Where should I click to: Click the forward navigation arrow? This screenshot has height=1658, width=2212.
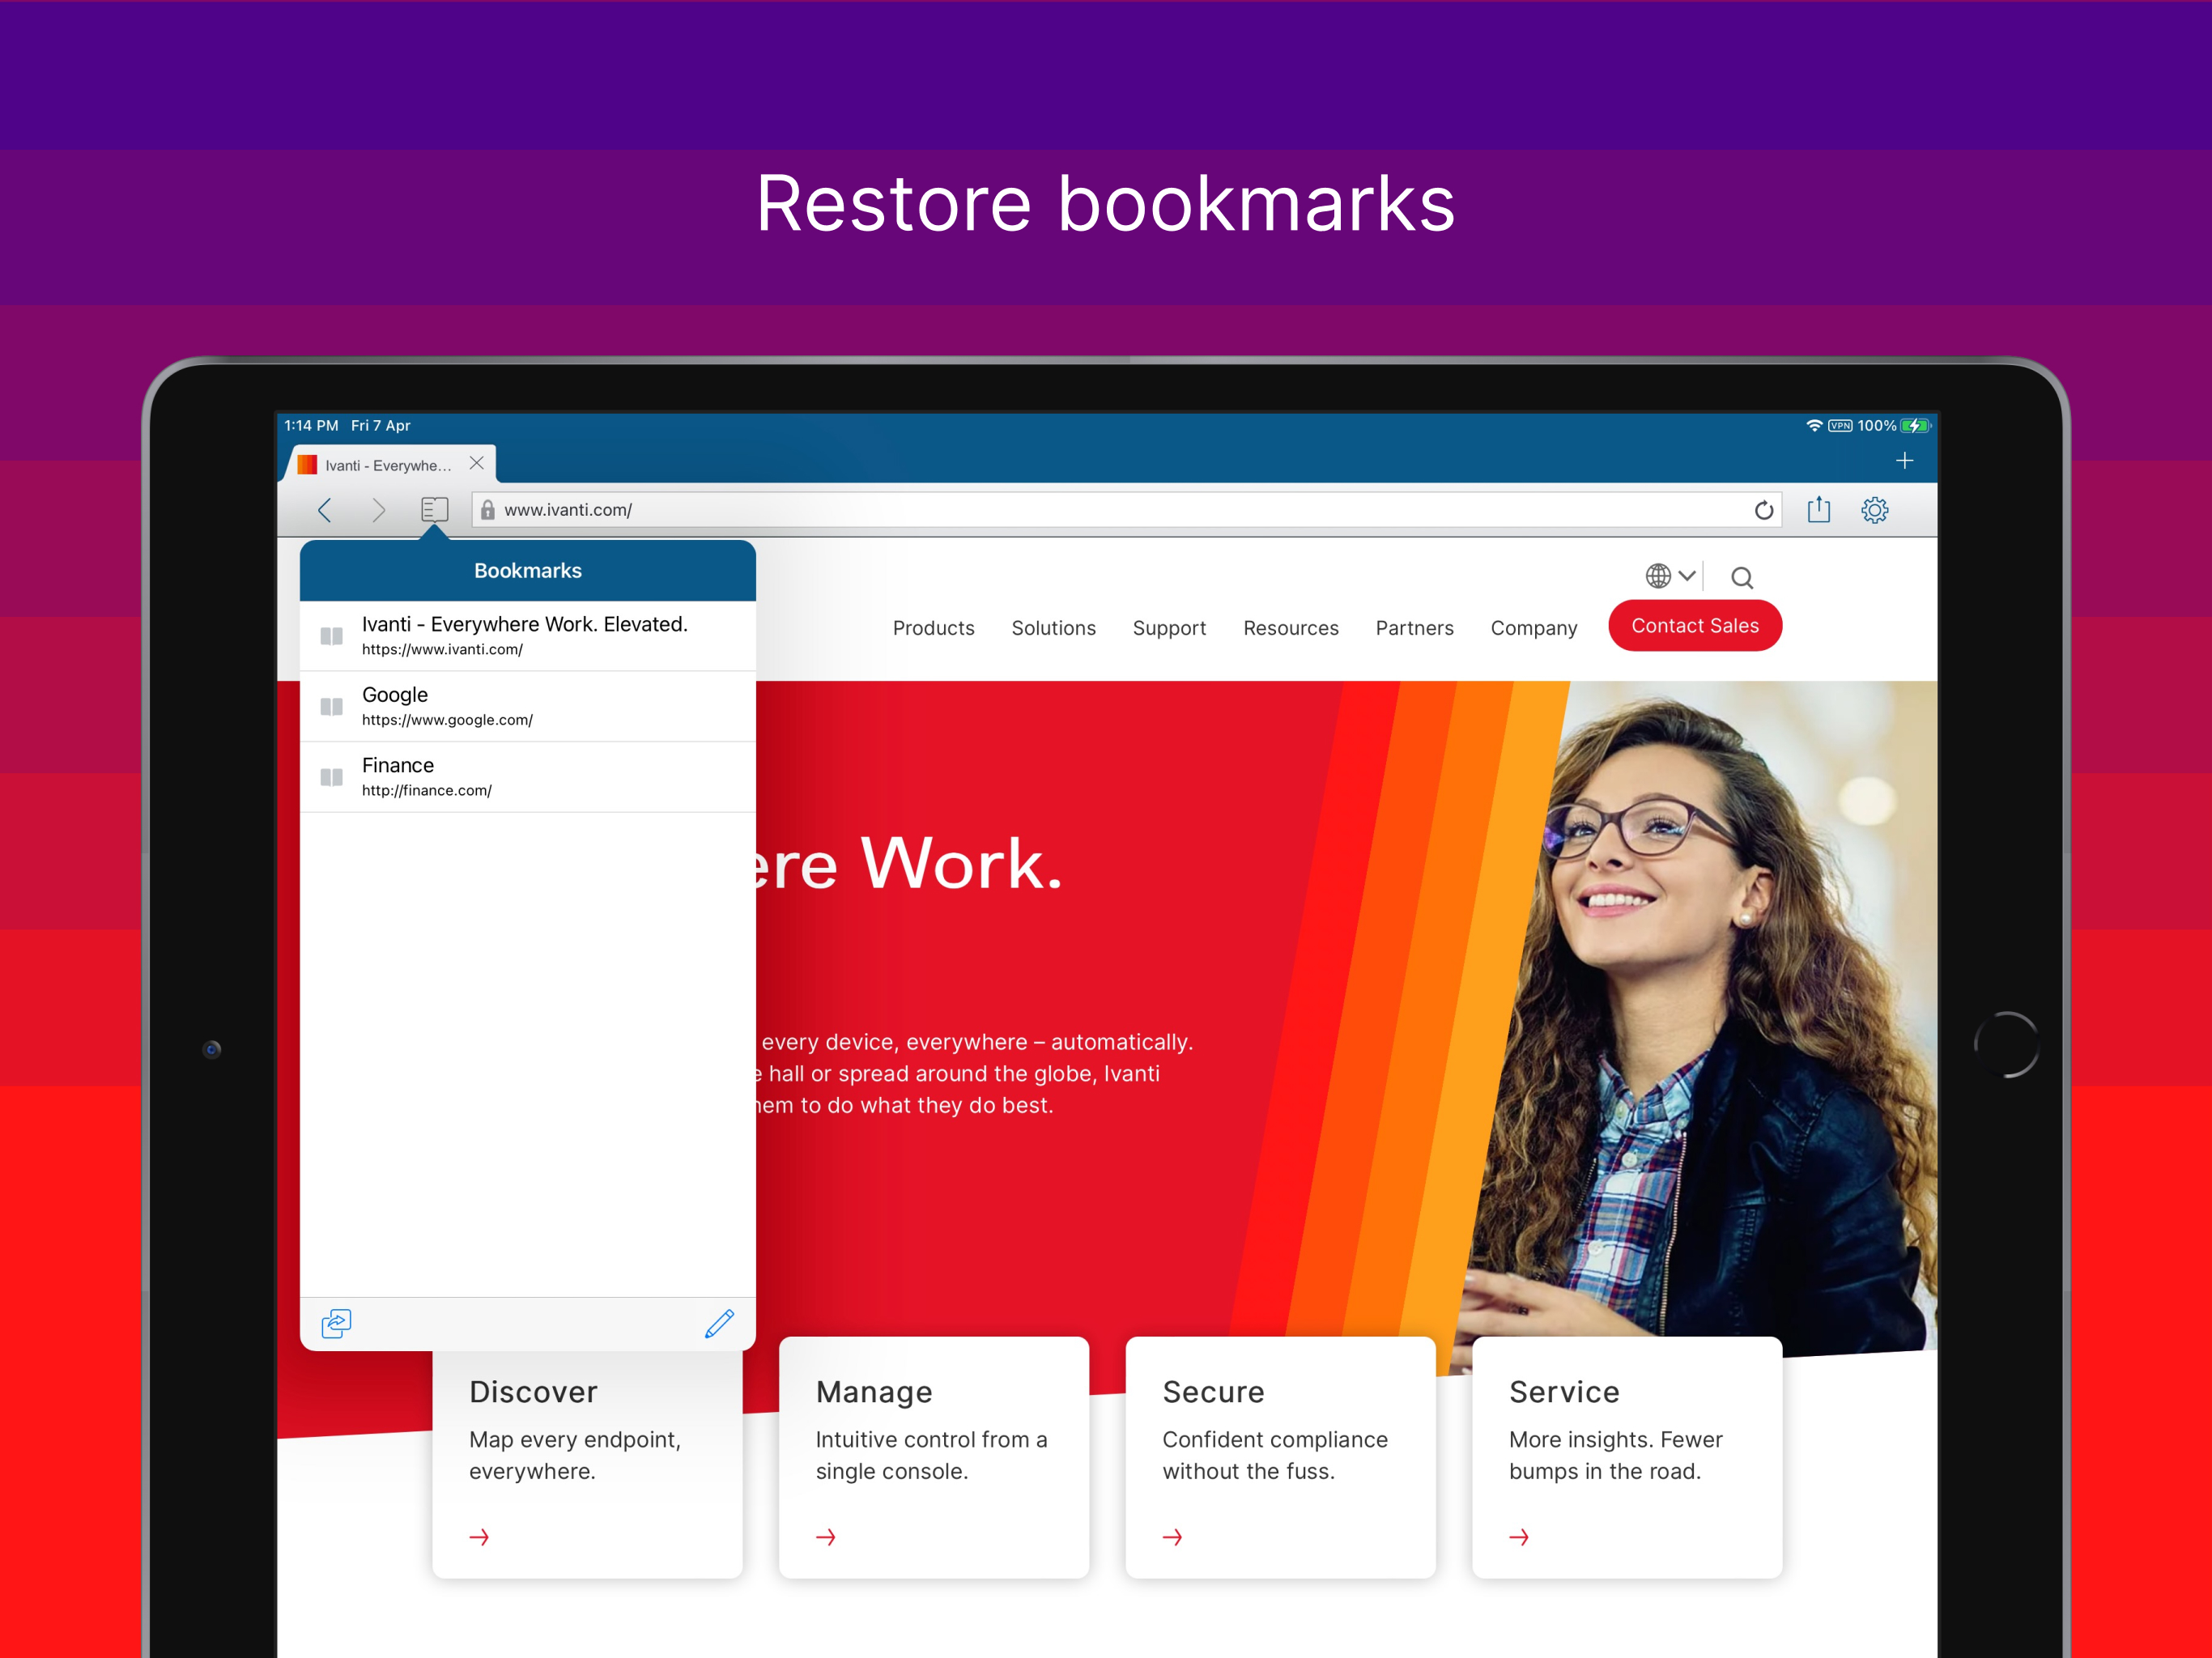pyautogui.click(x=379, y=510)
